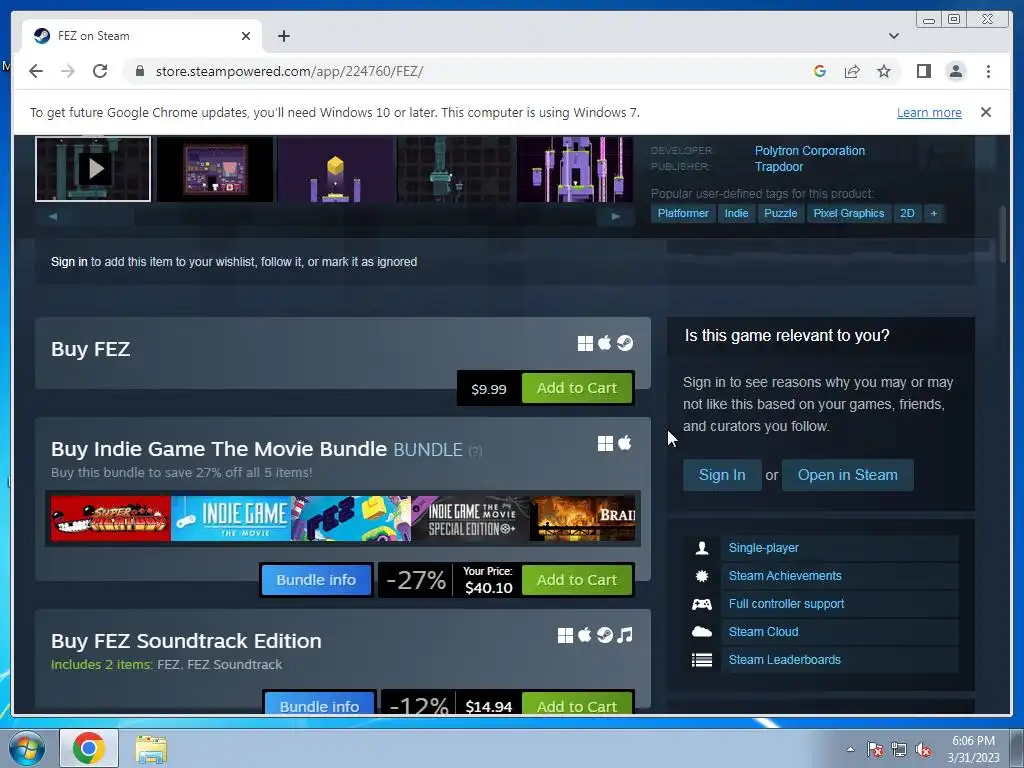1024x768 pixels.
Task: Select the fourth dark screenshot thumbnail
Action: [x=455, y=168]
